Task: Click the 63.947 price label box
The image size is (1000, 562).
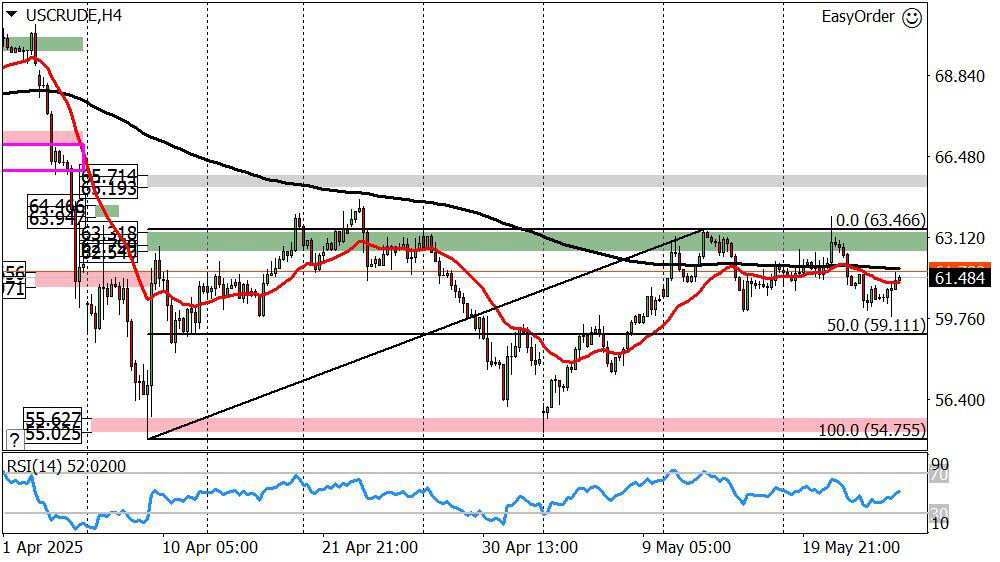Action: (56, 220)
